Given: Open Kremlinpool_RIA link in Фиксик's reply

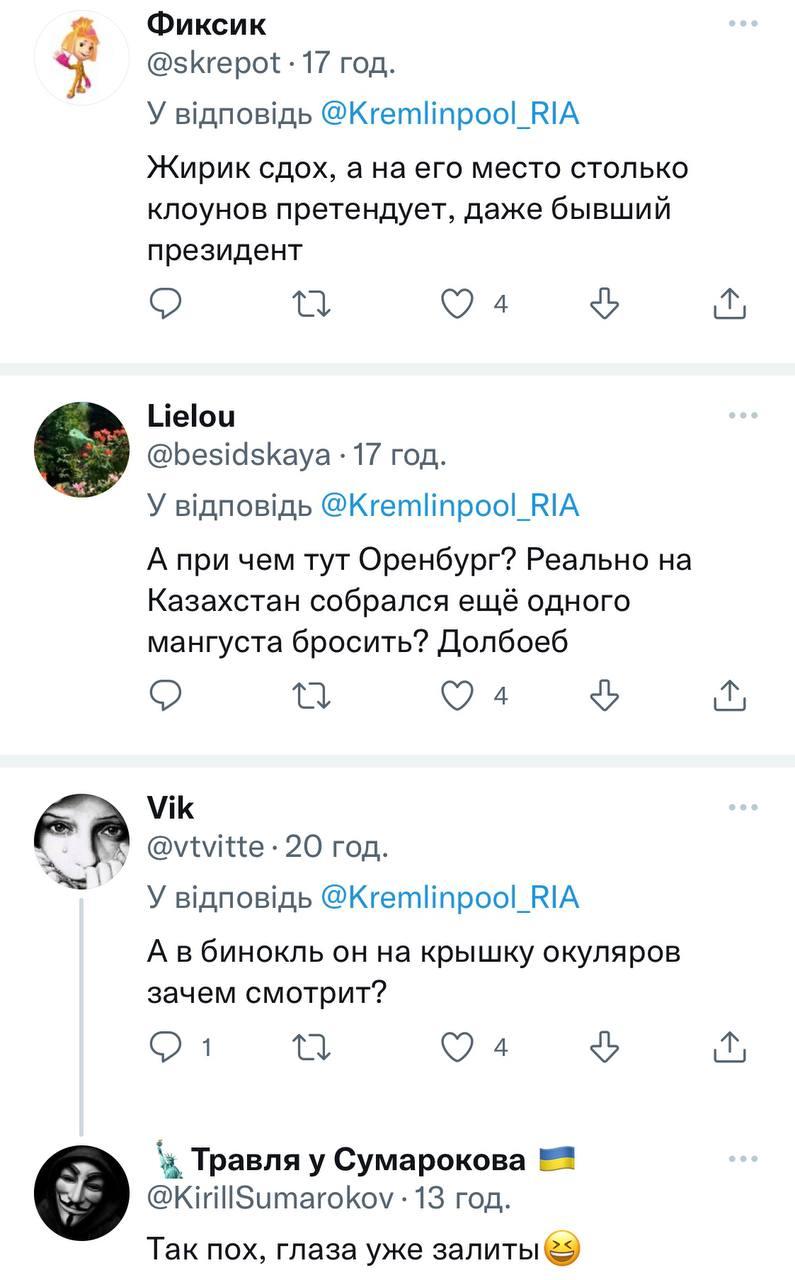Looking at the screenshot, I should (449, 114).
